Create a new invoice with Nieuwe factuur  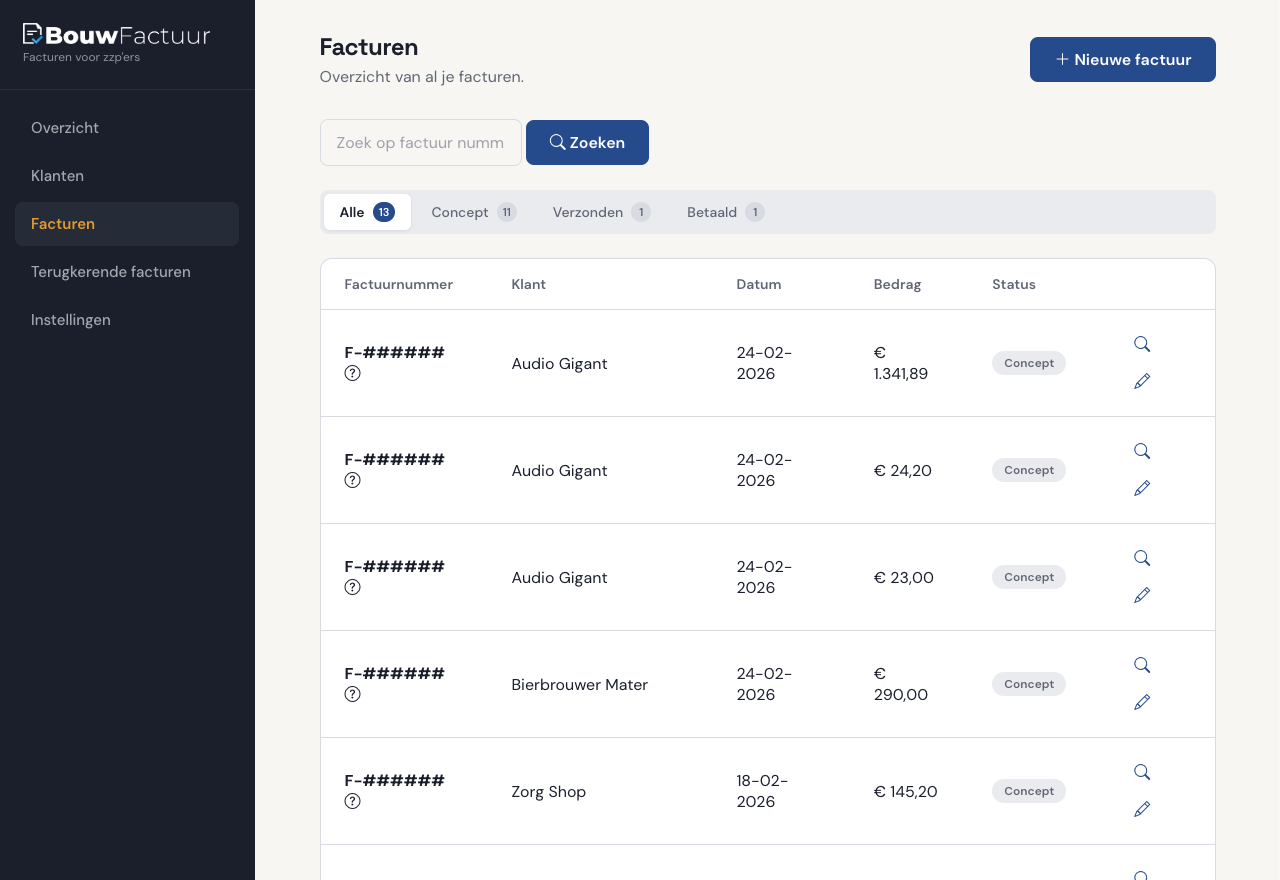(1122, 59)
